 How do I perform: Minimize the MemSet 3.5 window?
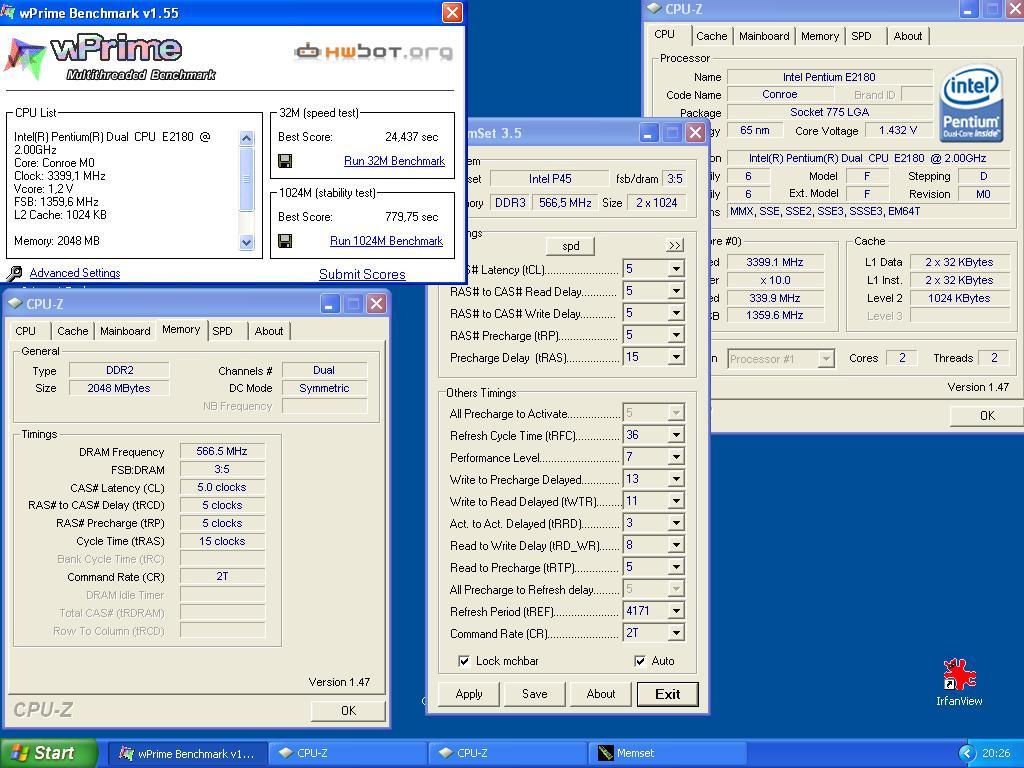[648, 133]
